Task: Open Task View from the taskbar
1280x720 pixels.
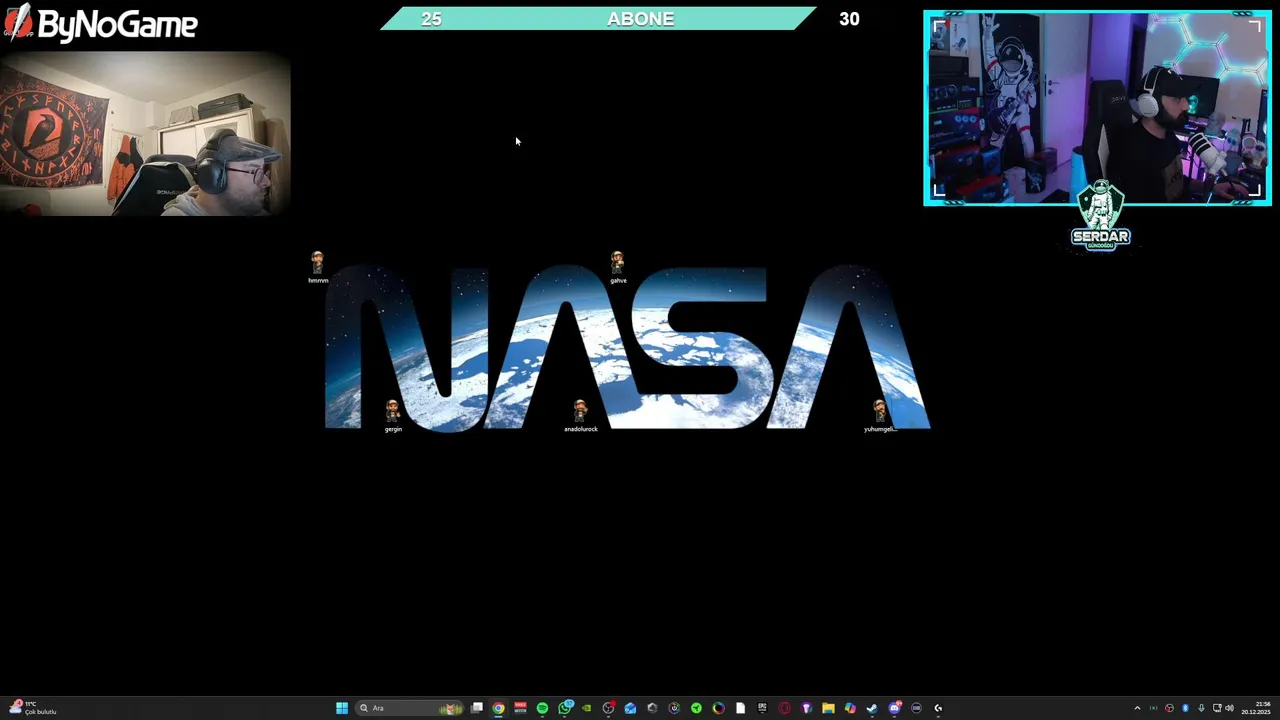Action: tap(477, 708)
